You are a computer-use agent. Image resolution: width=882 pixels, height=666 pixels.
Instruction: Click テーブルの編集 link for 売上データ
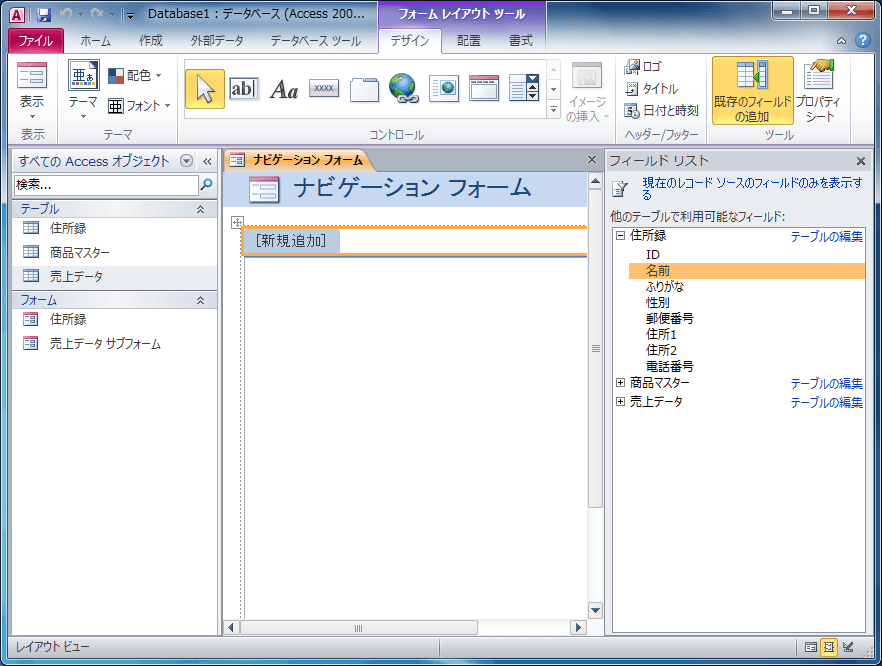[826, 403]
